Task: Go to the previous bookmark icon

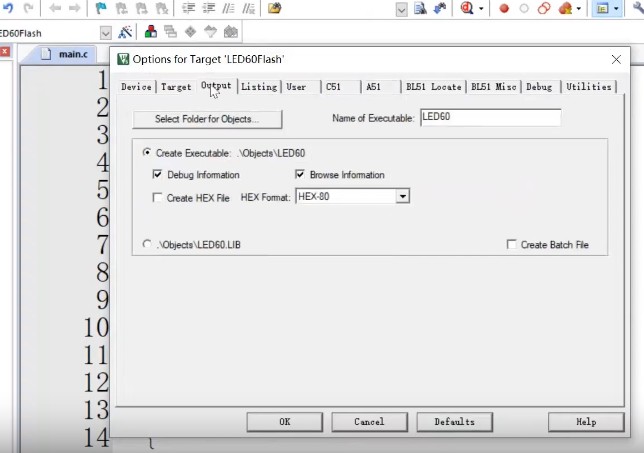Action: click(122, 8)
